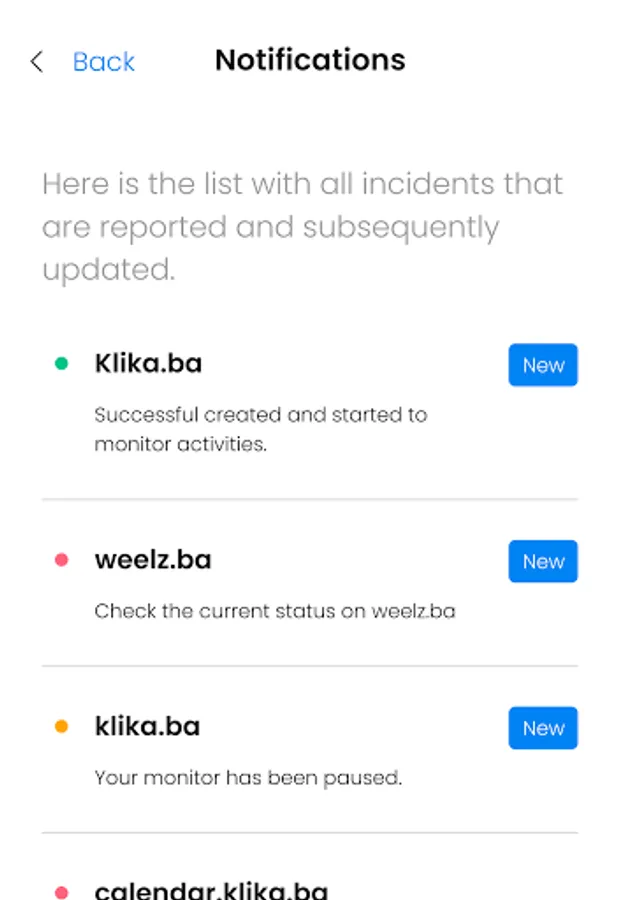Click the divider below the Klika.ba notification
The width and height of the screenshot is (619, 900).
(x=309, y=499)
